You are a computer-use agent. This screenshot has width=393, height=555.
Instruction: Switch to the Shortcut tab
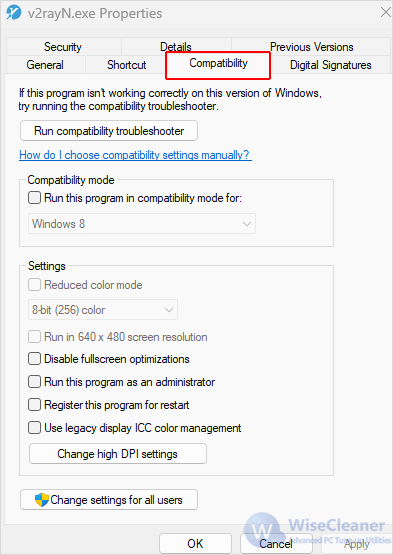(126, 65)
